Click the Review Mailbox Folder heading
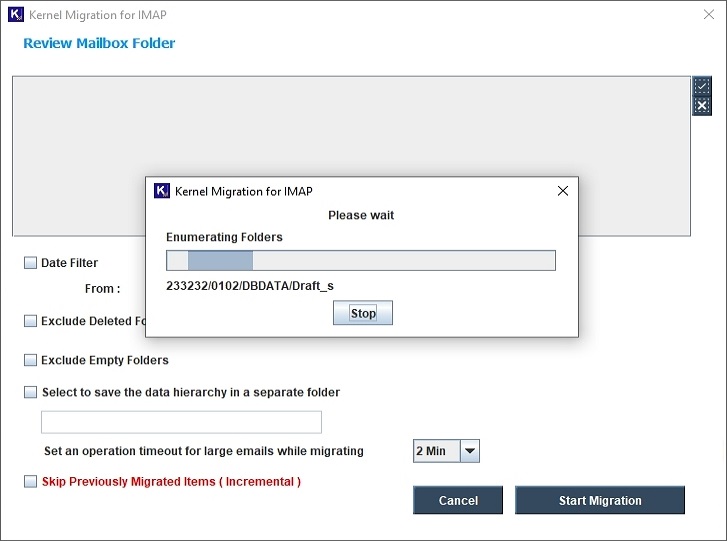 (x=99, y=43)
